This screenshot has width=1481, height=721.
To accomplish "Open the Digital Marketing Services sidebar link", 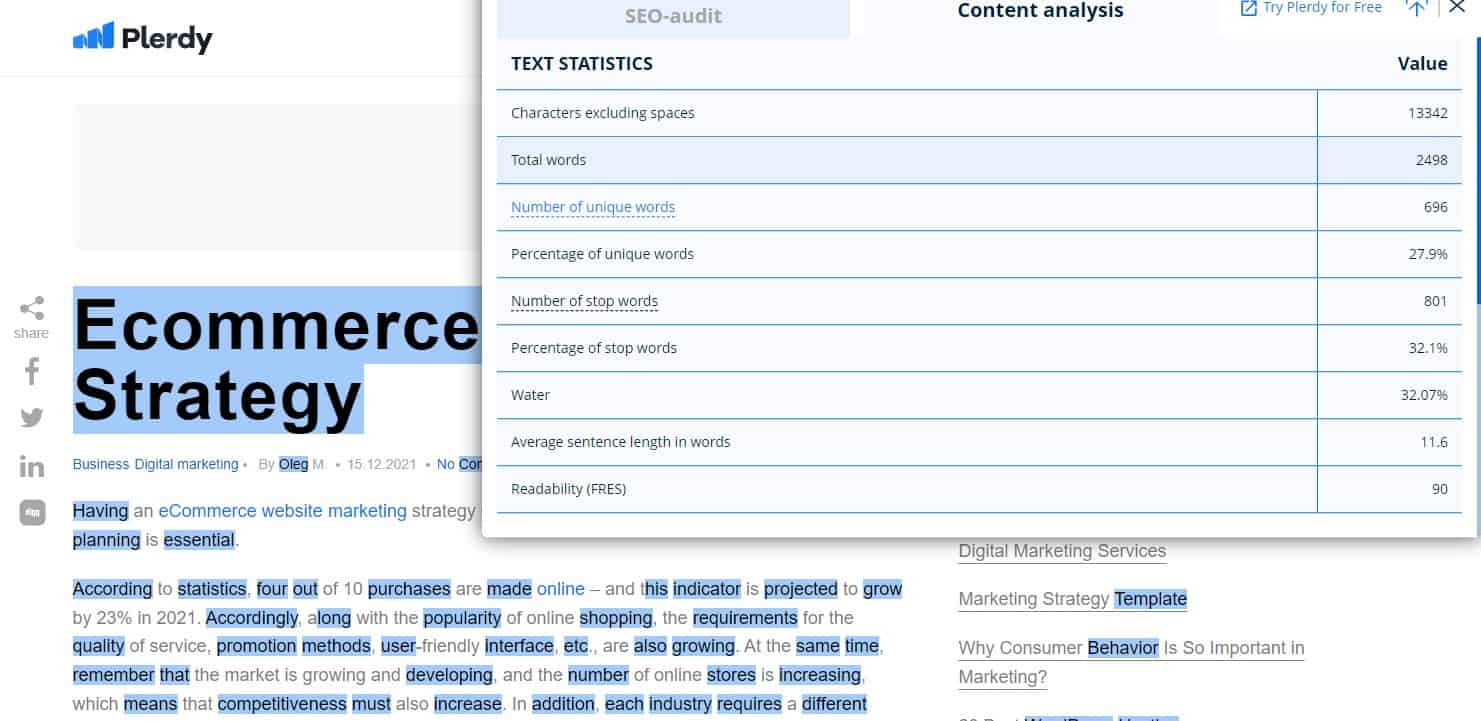I will (1062, 551).
